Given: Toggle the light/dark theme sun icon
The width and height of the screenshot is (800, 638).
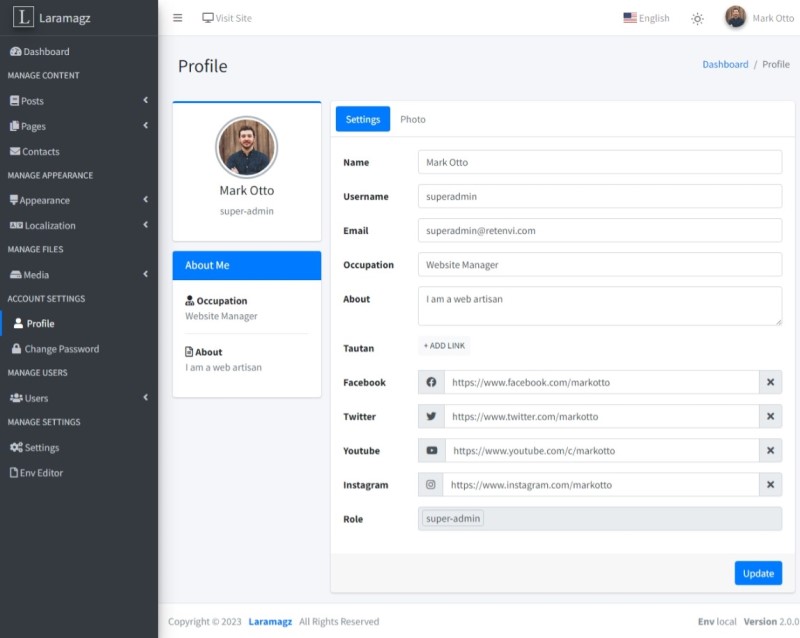Looking at the screenshot, I should click(x=697, y=18).
